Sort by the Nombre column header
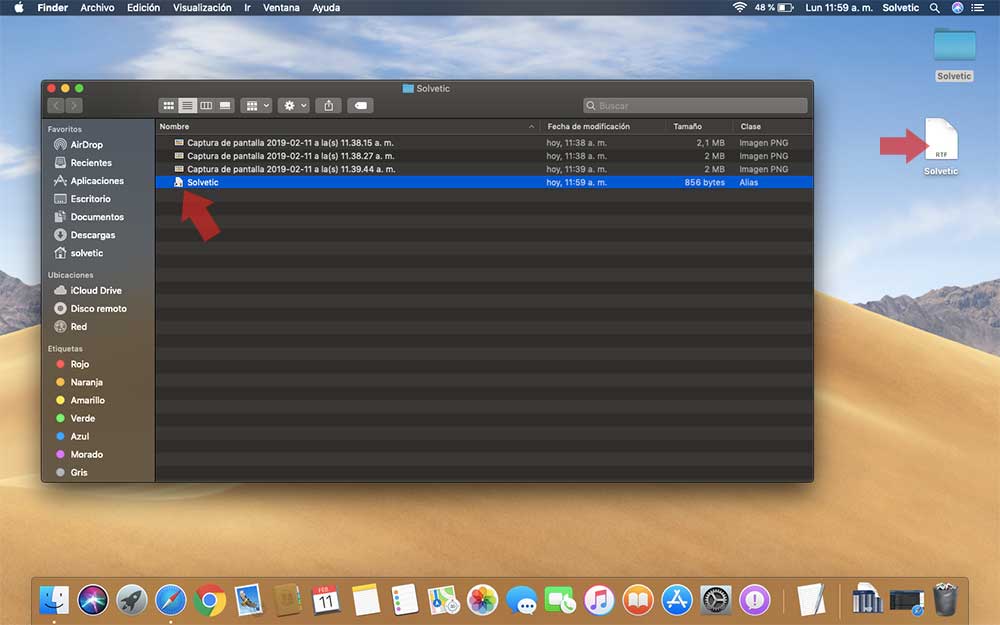This screenshot has width=1000, height=625. click(x=348, y=126)
